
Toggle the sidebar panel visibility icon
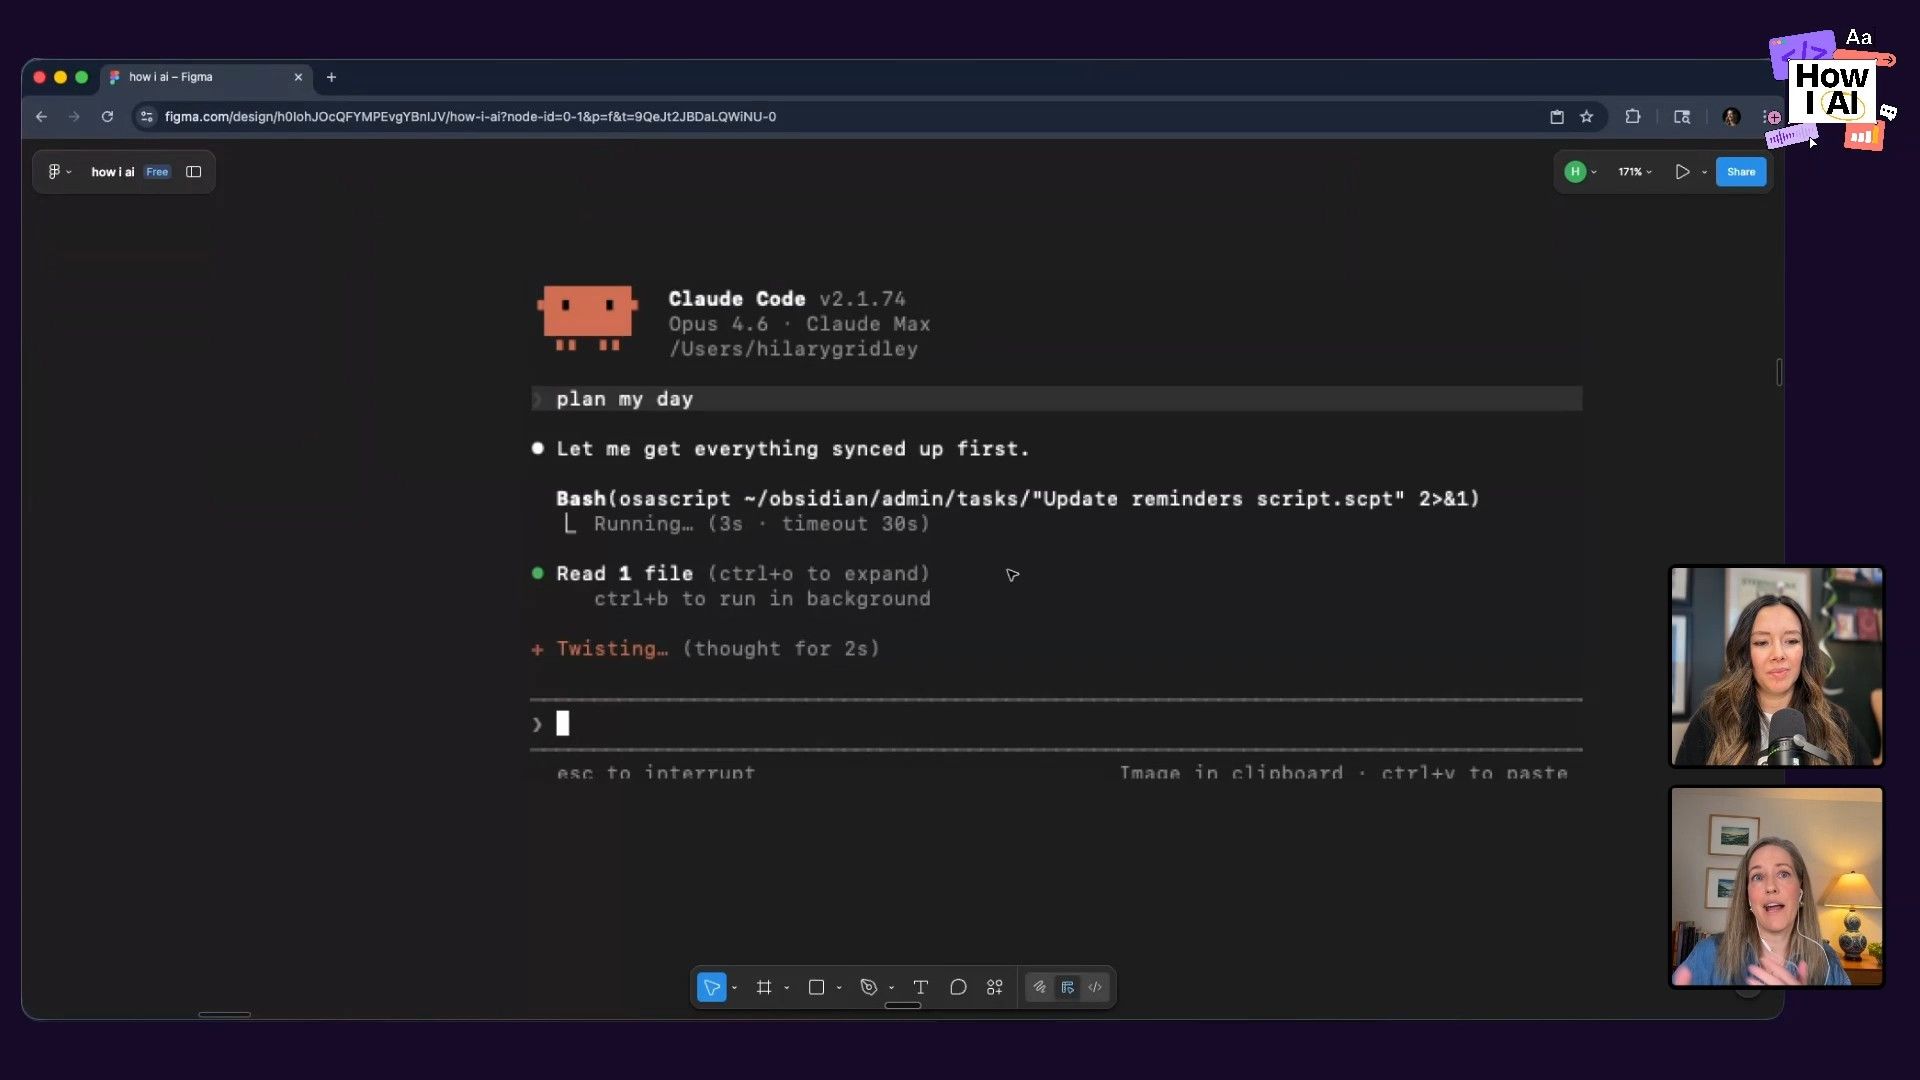[x=194, y=172]
